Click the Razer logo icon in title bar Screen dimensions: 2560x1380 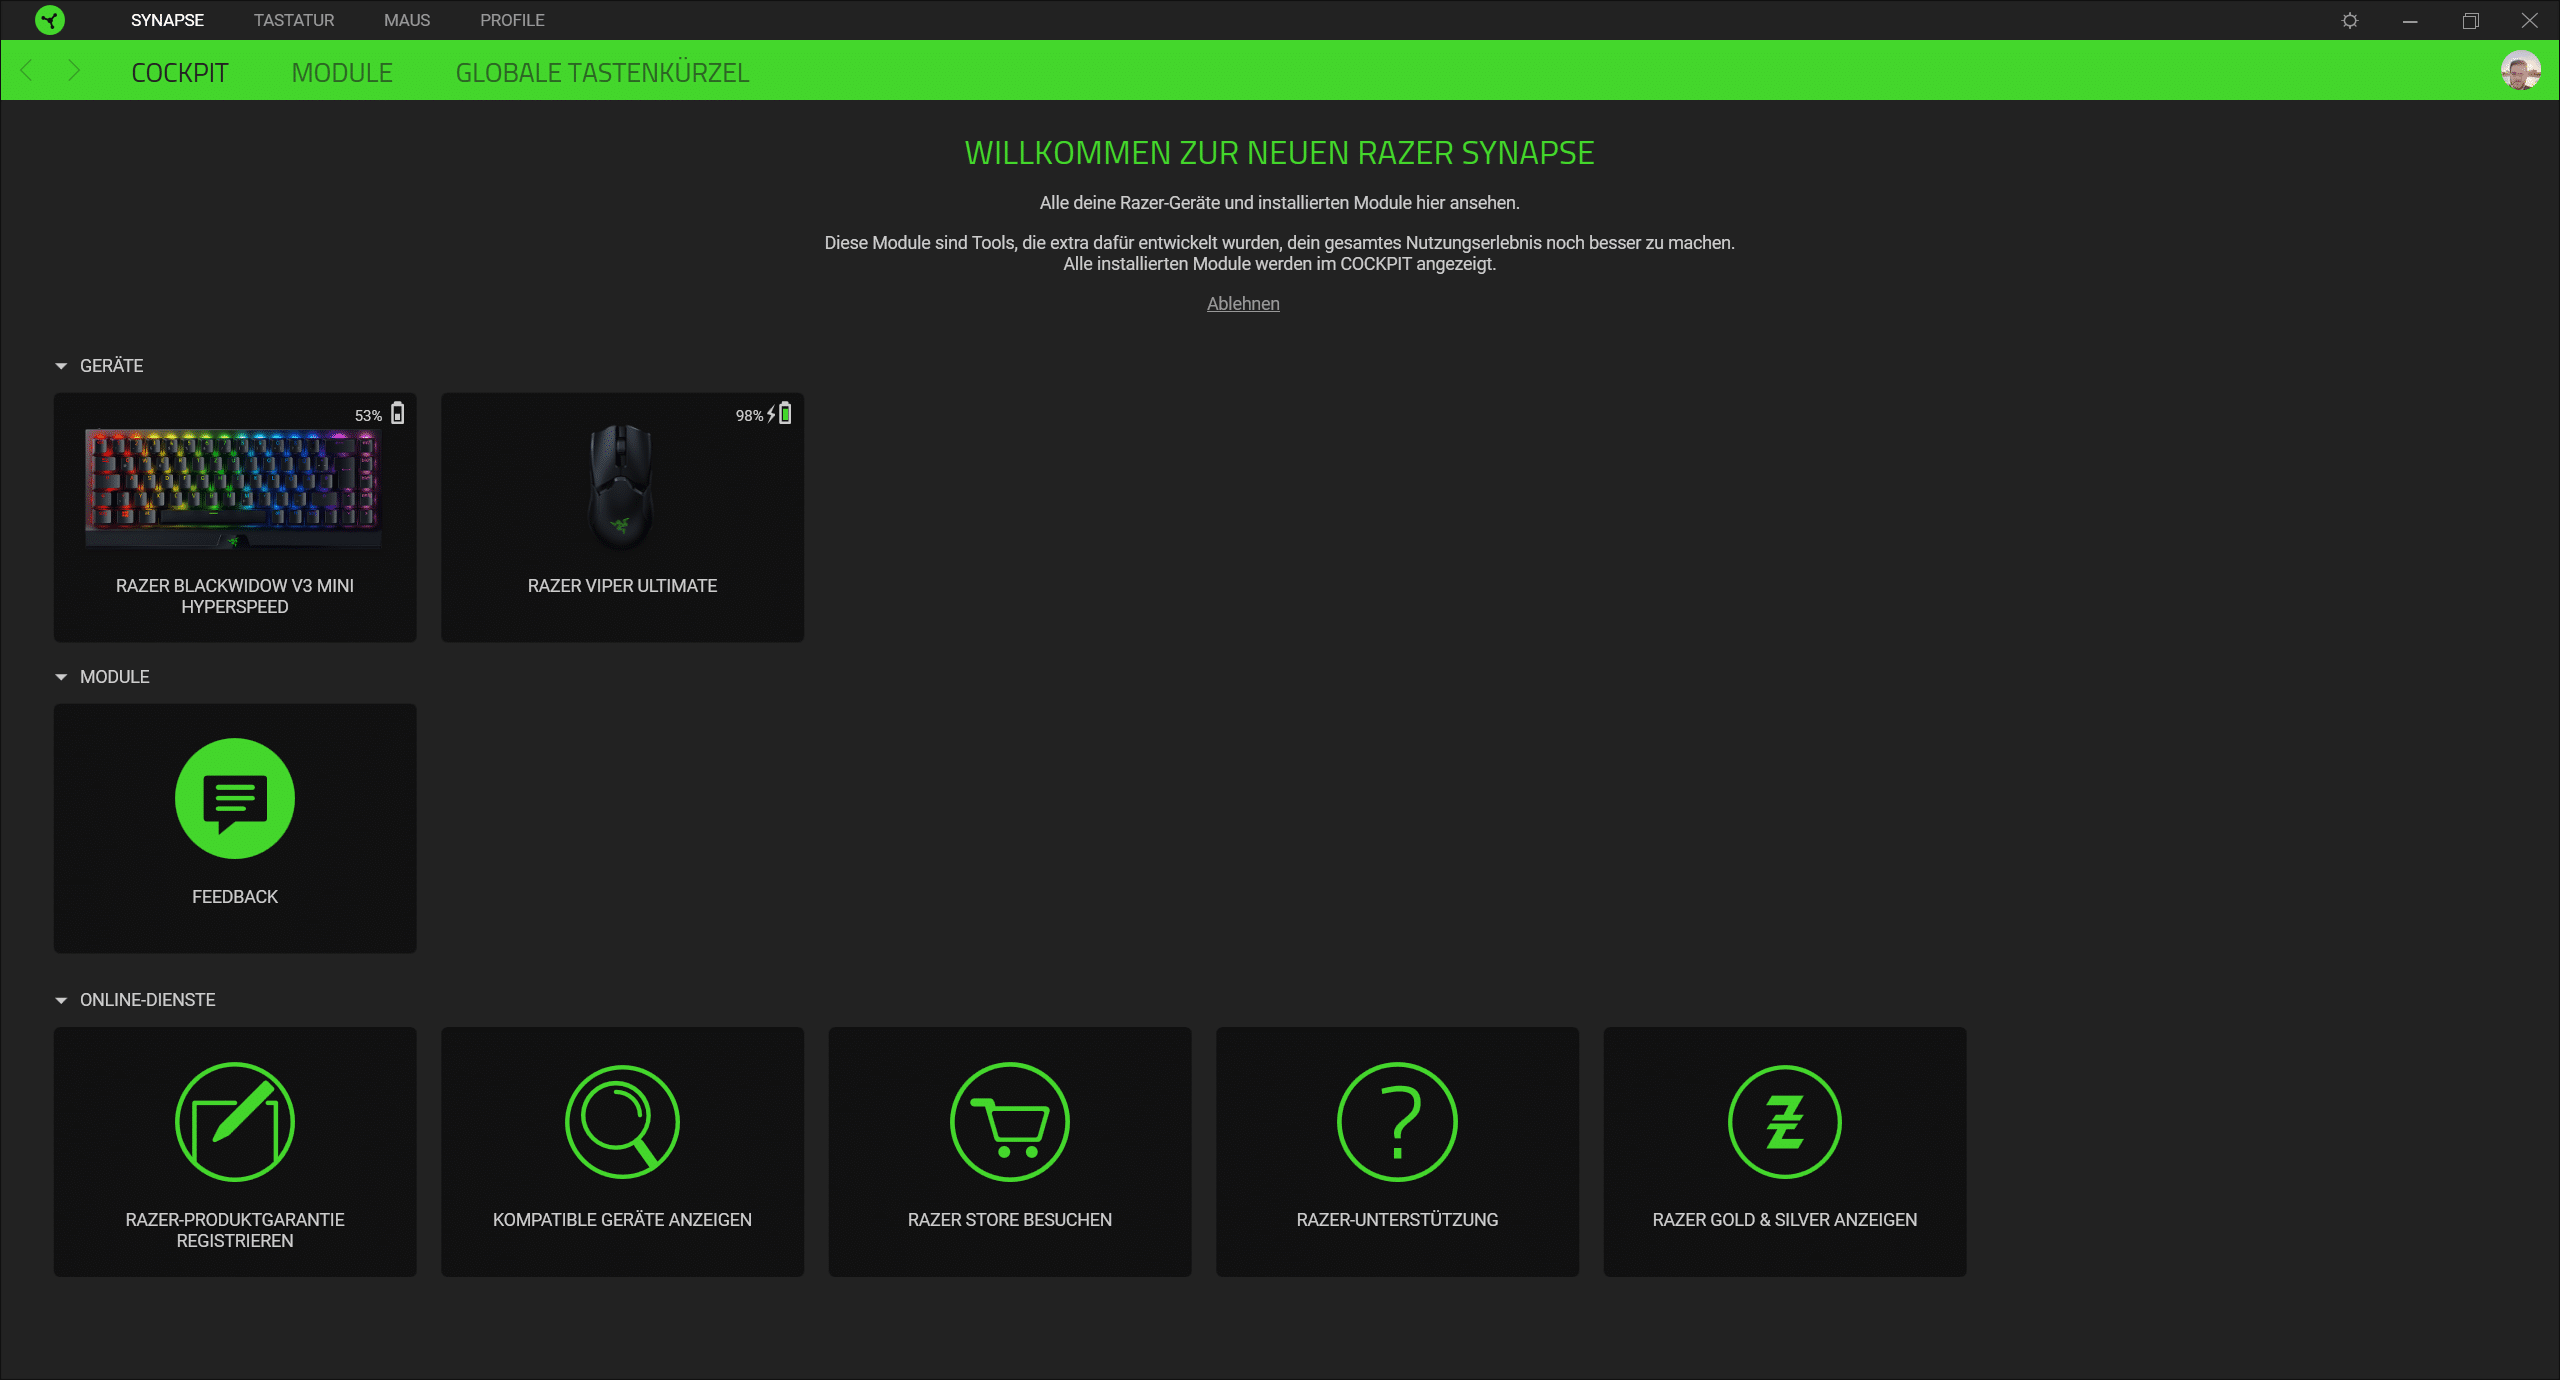point(49,20)
